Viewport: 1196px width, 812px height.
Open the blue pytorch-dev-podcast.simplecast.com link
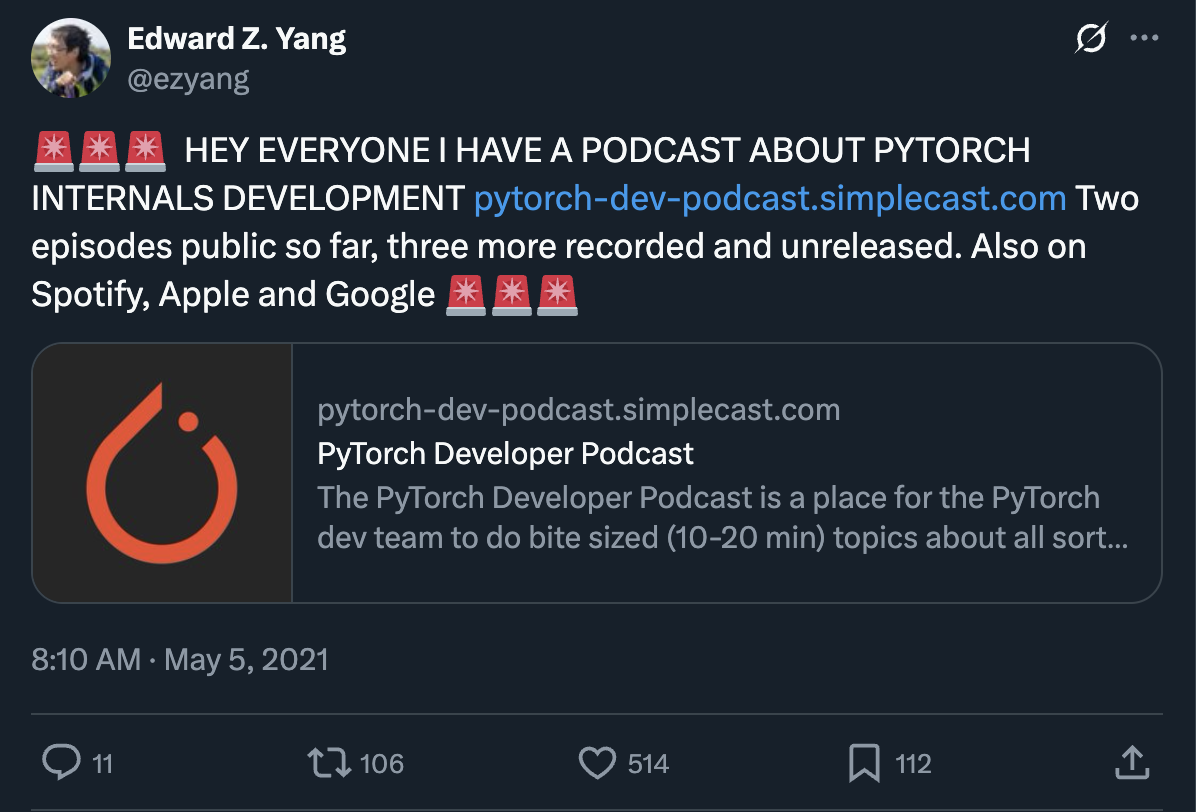point(770,198)
